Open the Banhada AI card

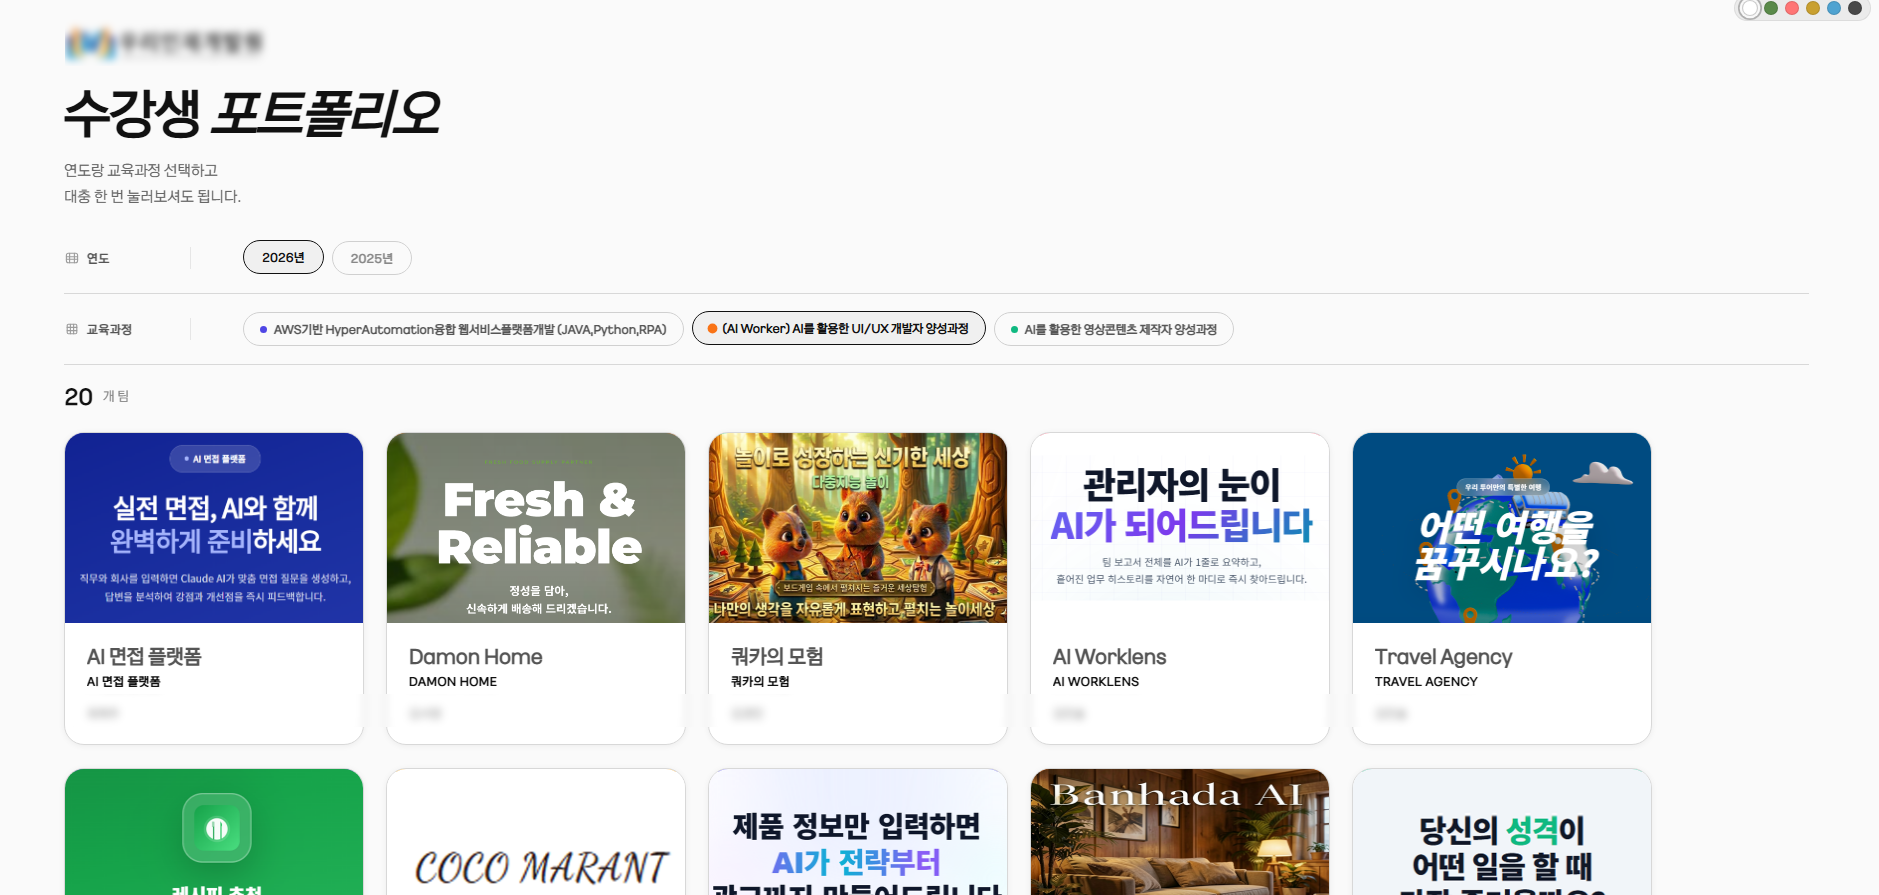pos(1180,832)
